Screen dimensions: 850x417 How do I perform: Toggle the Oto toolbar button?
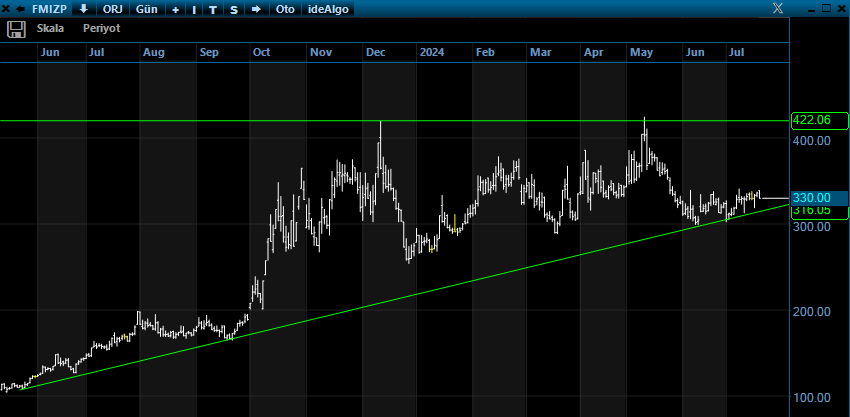pos(285,9)
